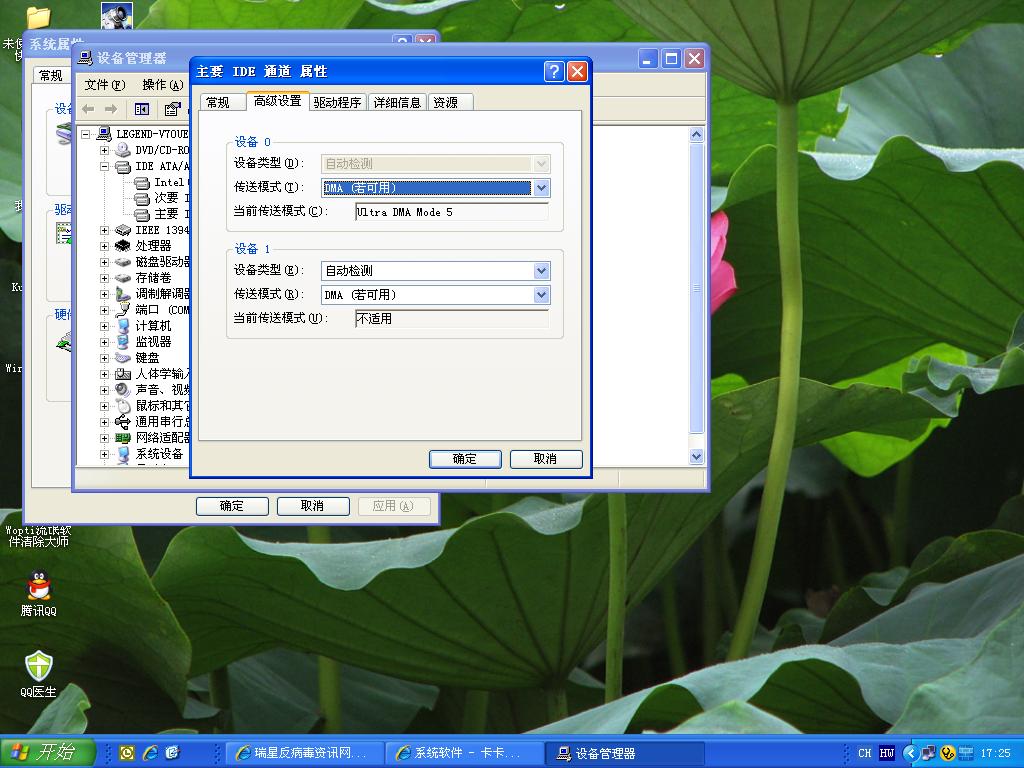
Task: Expand the DVD/CD-ROM tree node
Action: [105, 150]
